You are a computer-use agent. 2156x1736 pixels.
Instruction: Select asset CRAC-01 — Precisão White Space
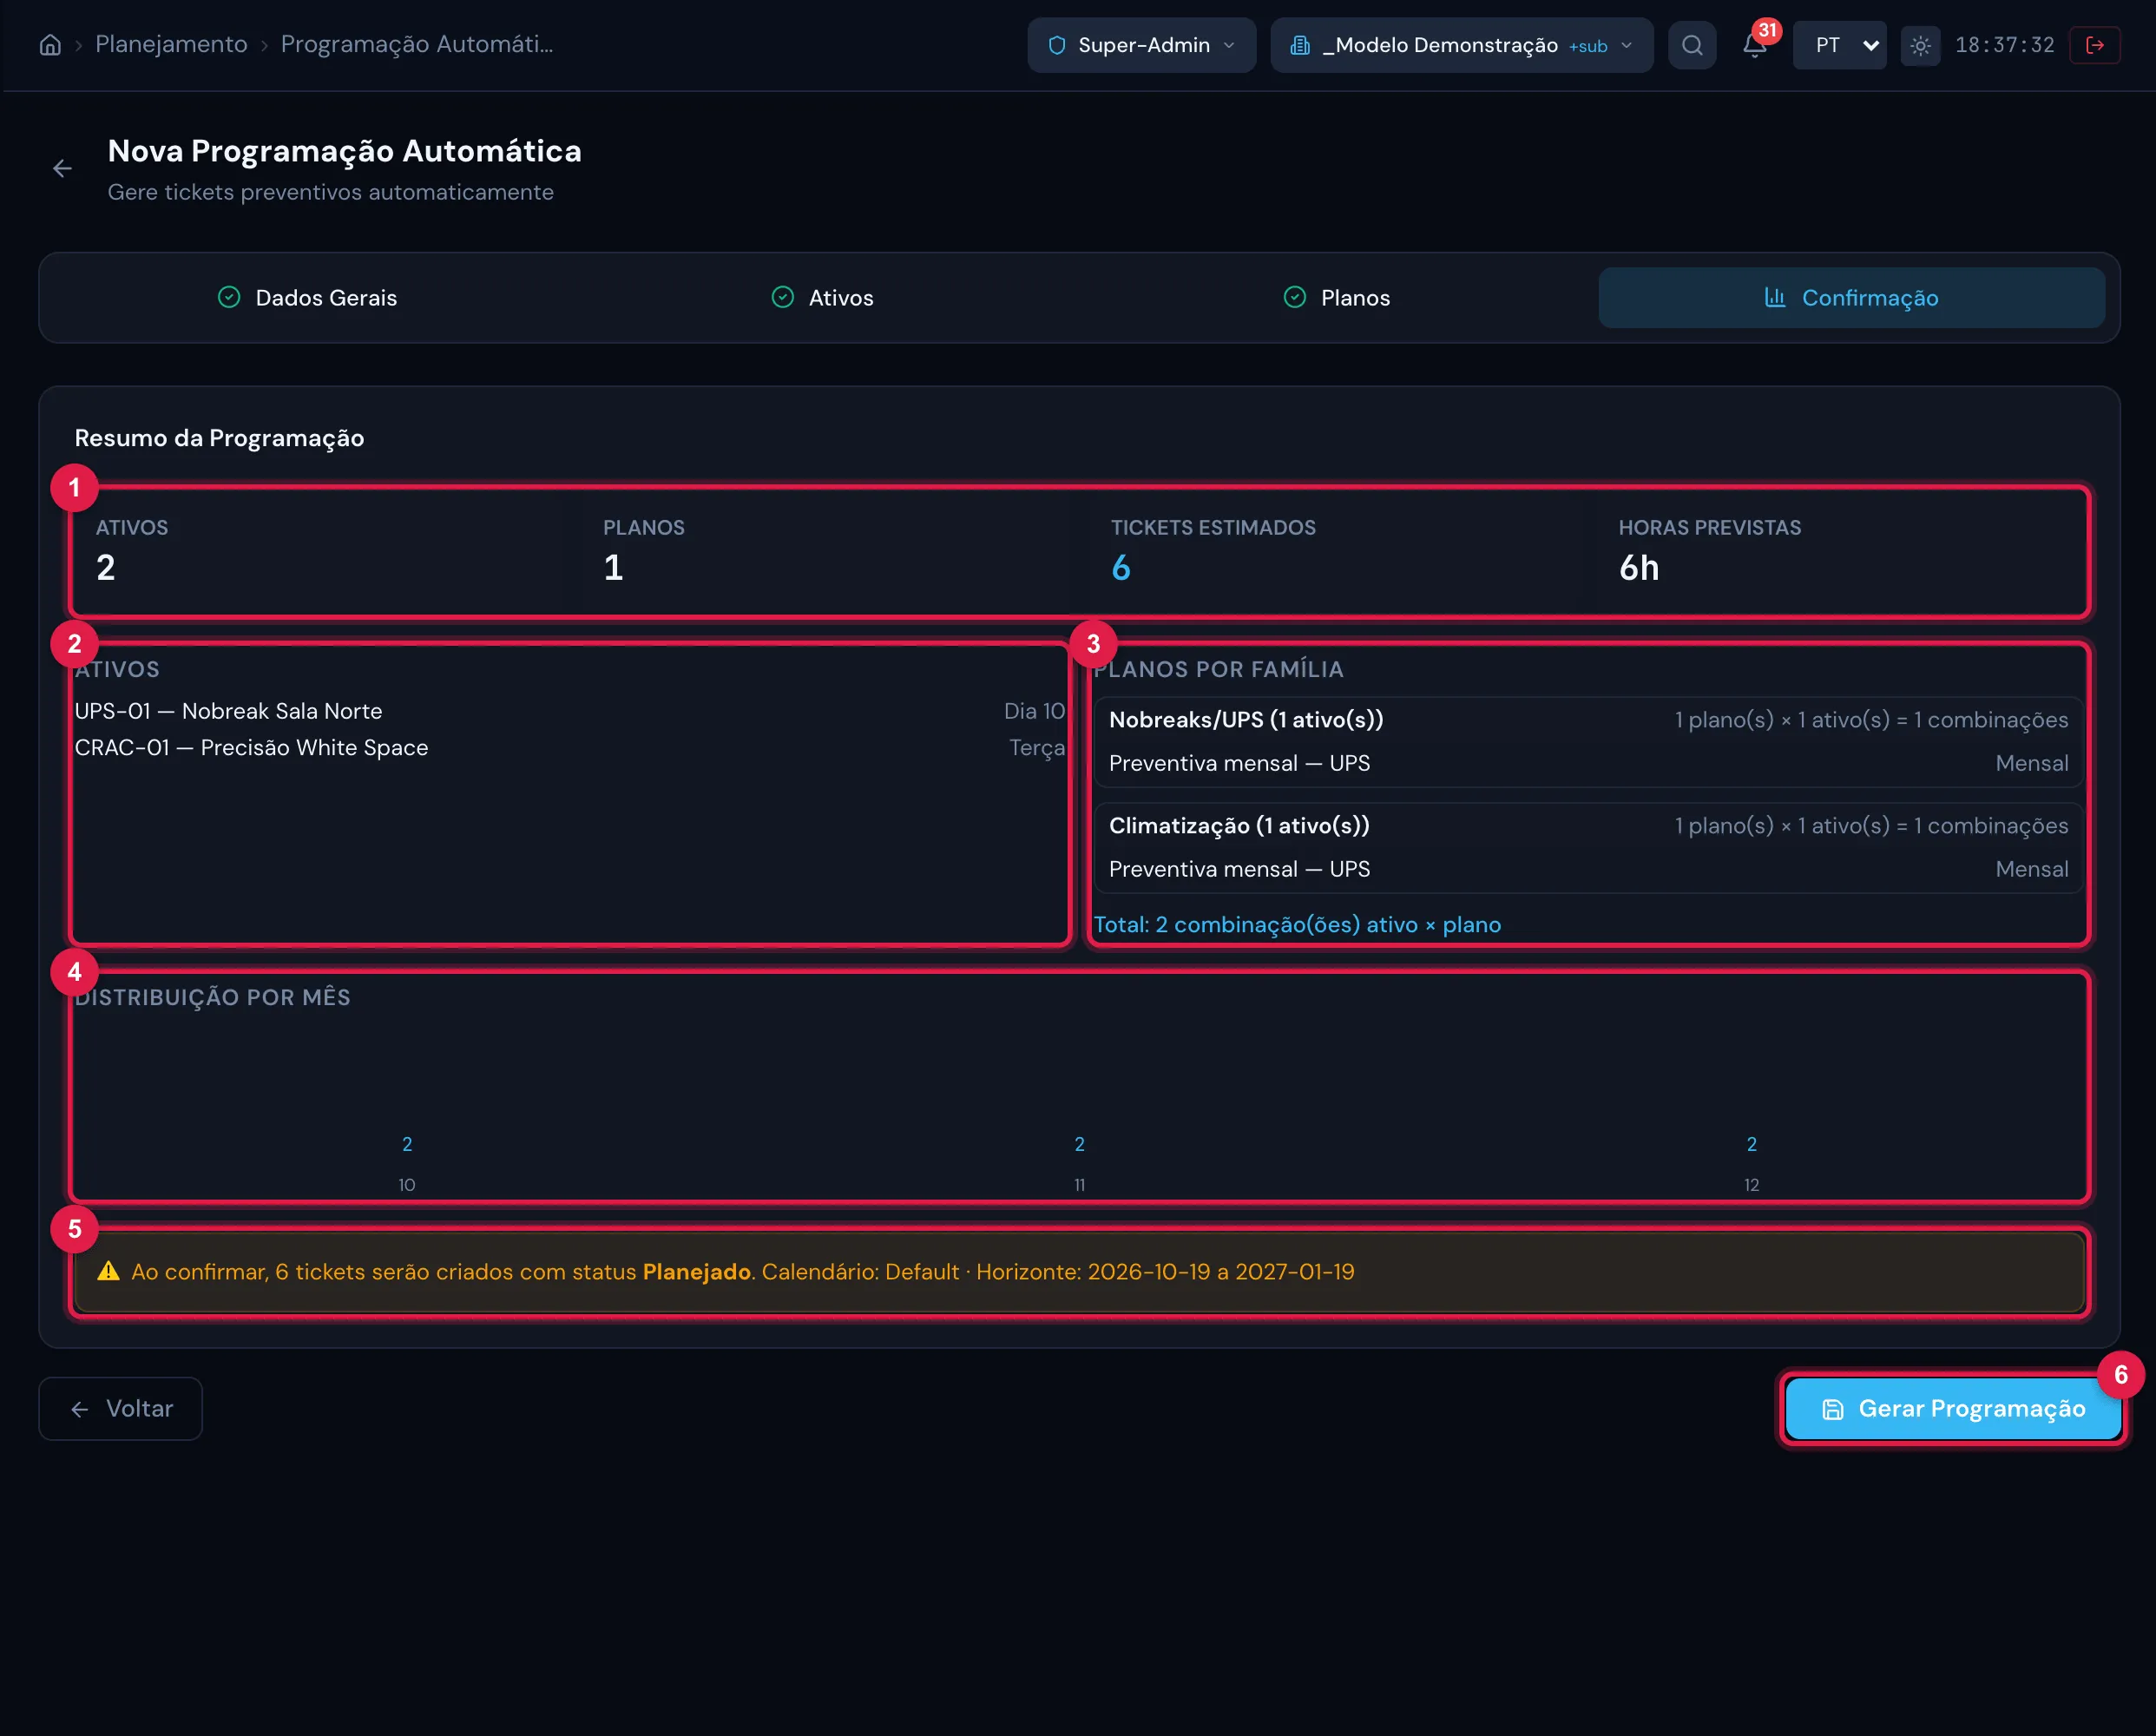[x=570, y=748]
